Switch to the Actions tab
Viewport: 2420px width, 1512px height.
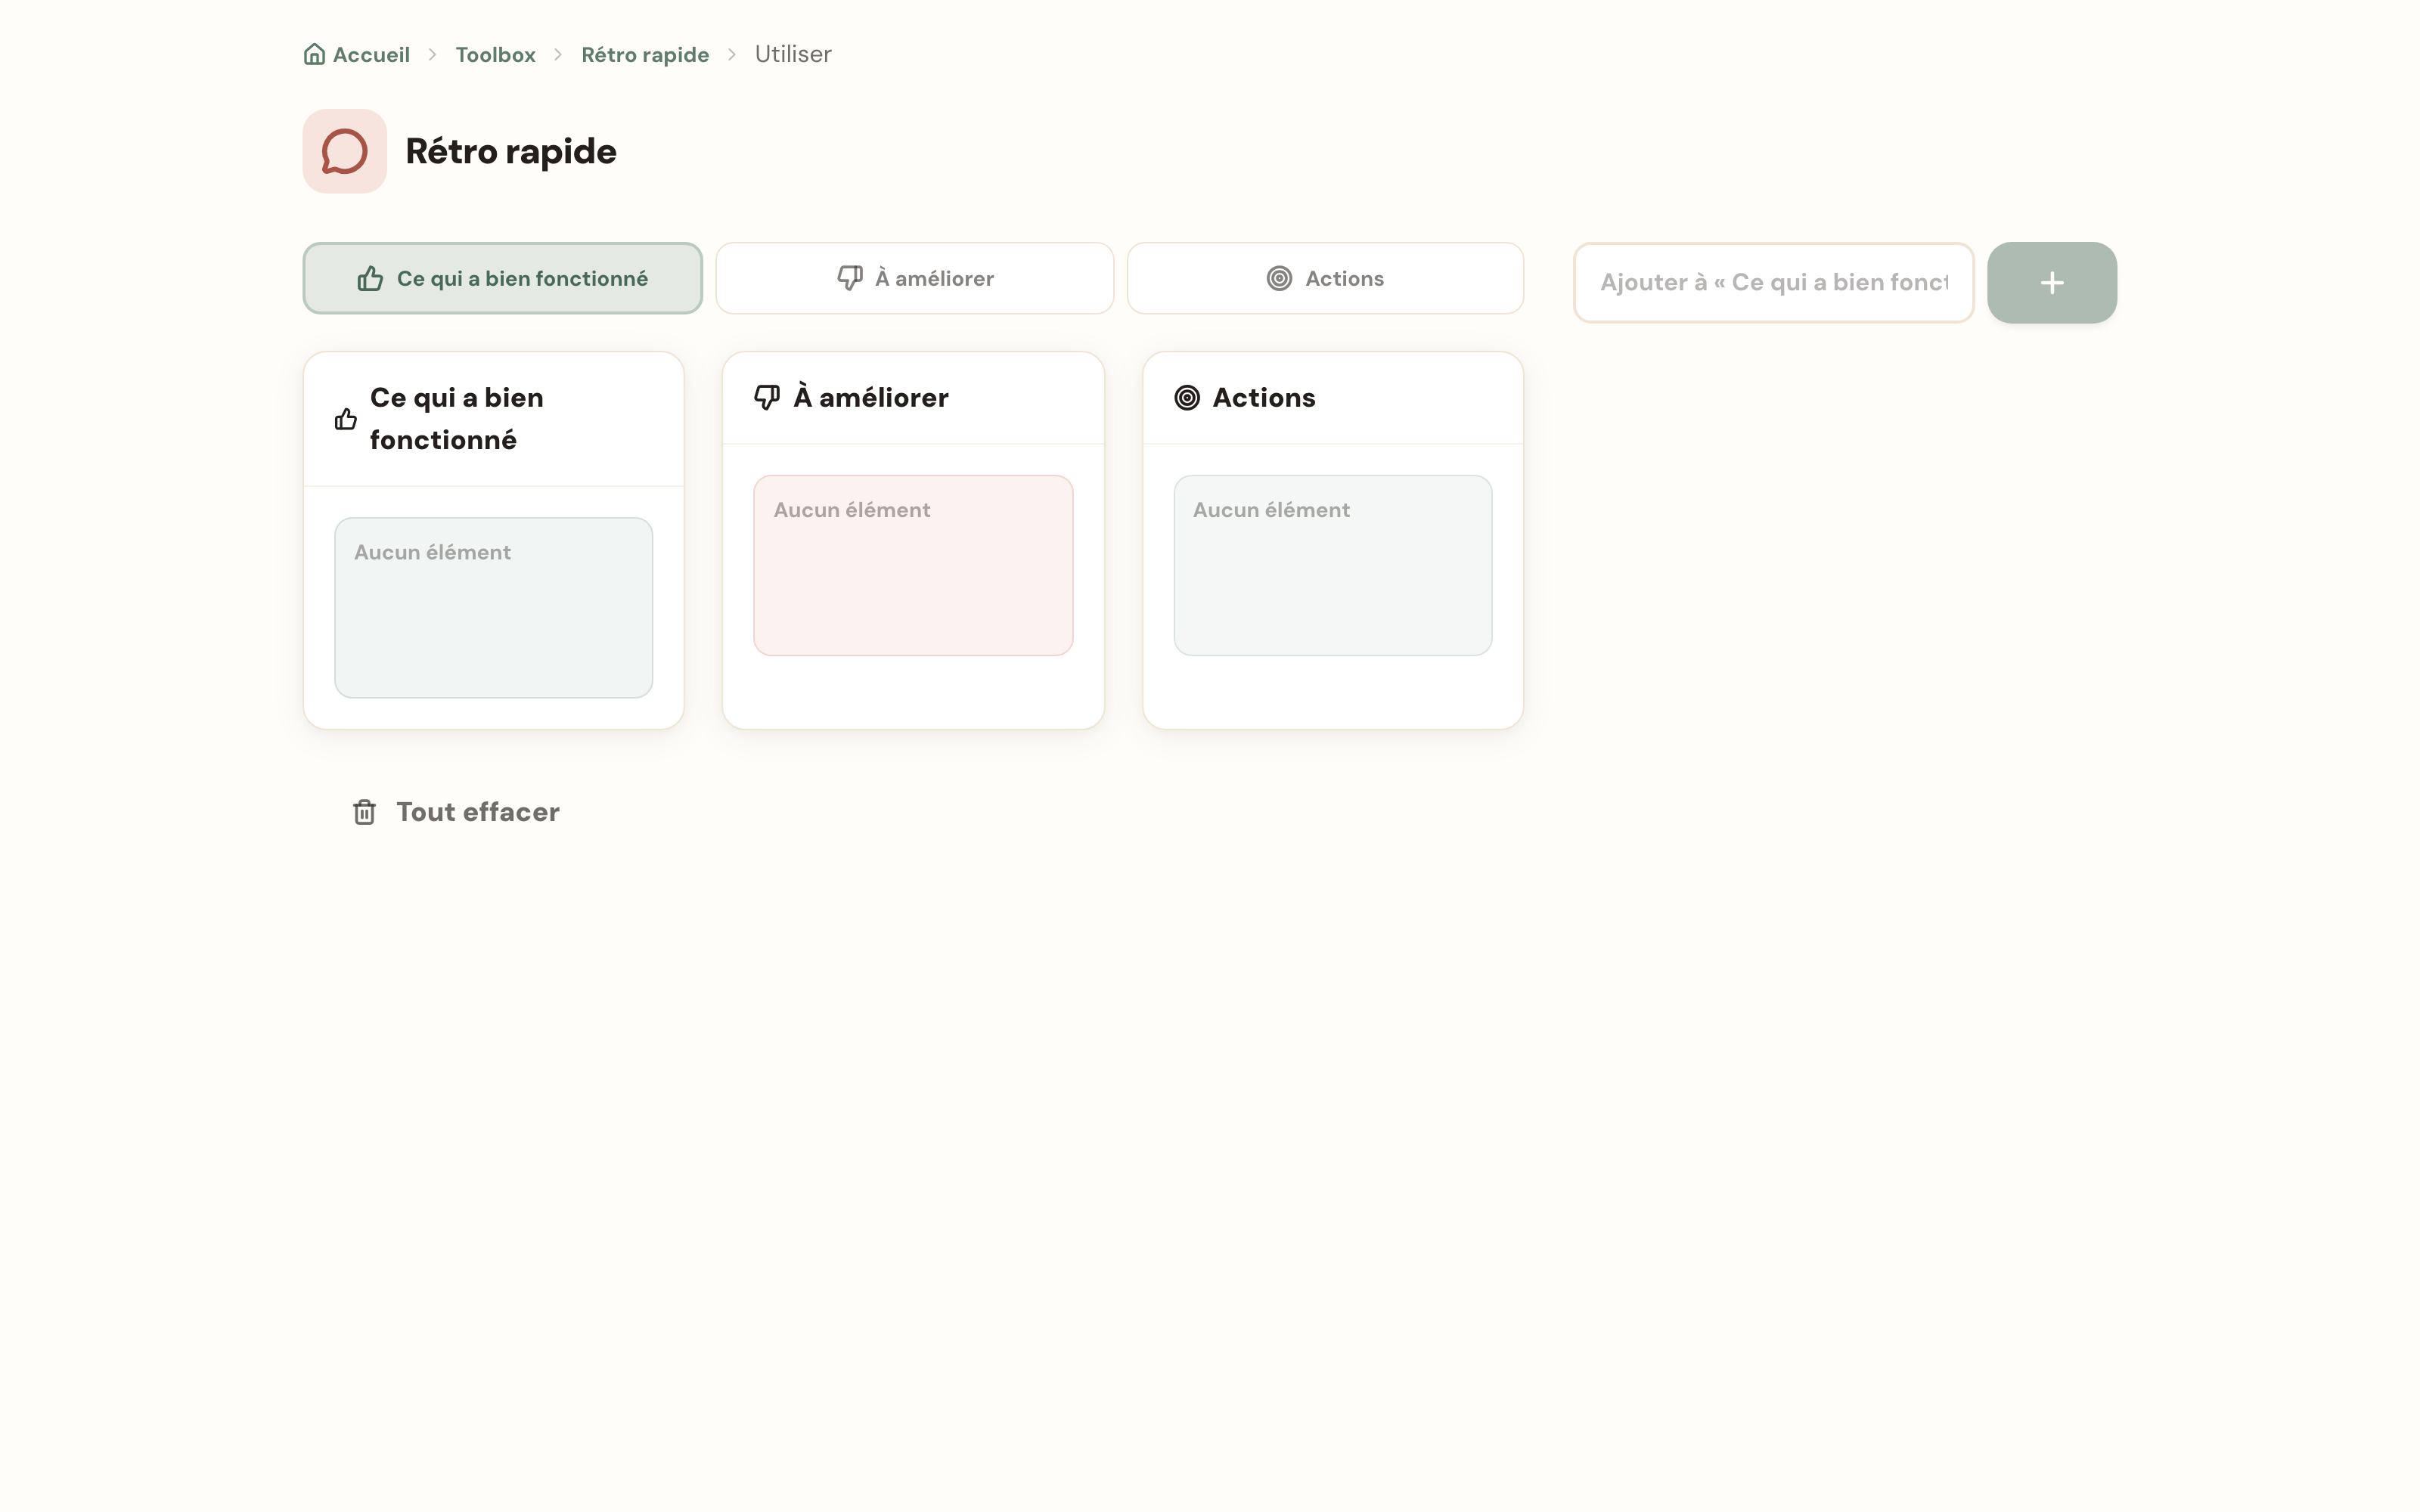1325,278
